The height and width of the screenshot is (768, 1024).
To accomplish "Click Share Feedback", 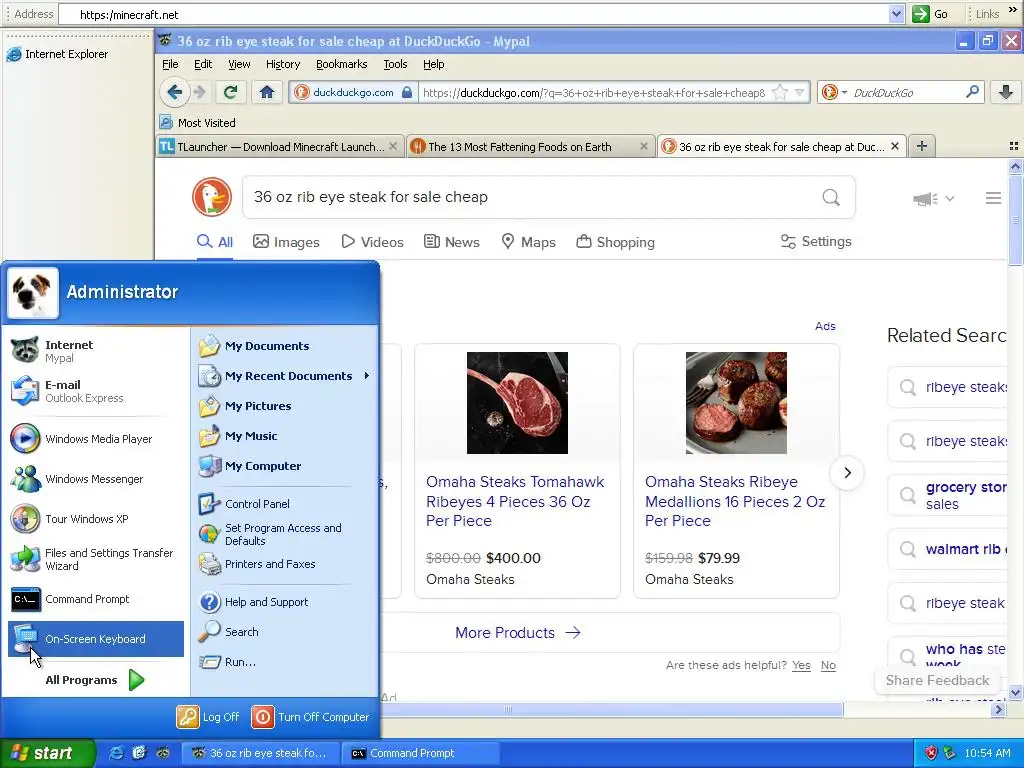I will coord(937,680).
